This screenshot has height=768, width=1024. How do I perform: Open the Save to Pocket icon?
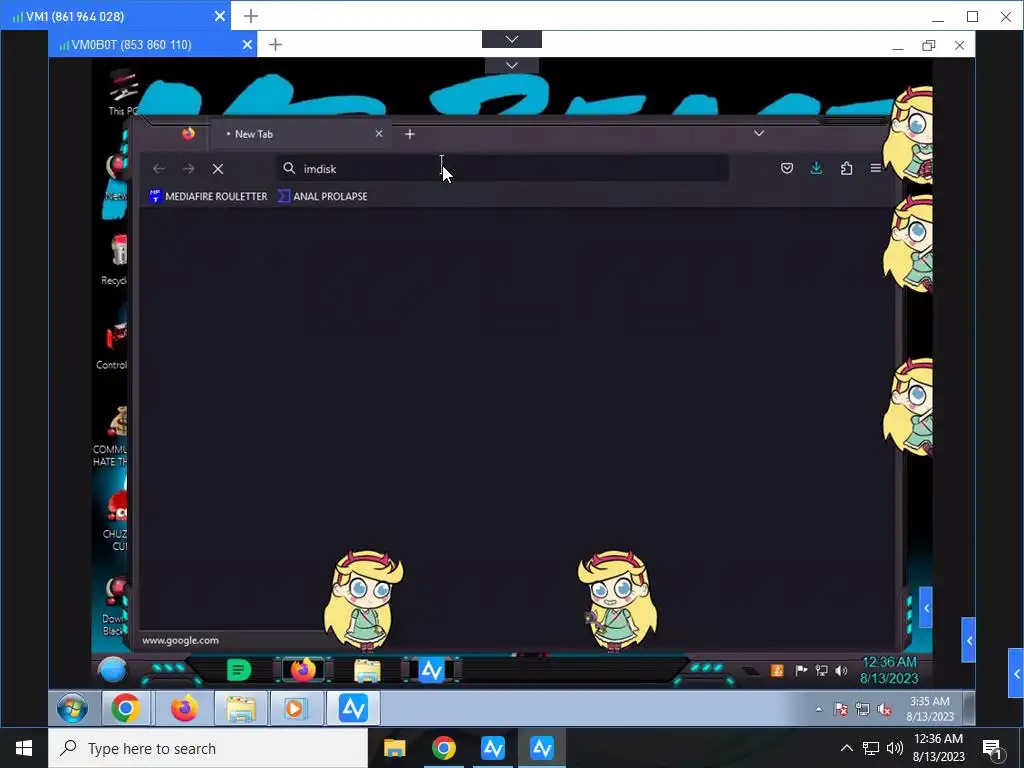tap(787, 168)
